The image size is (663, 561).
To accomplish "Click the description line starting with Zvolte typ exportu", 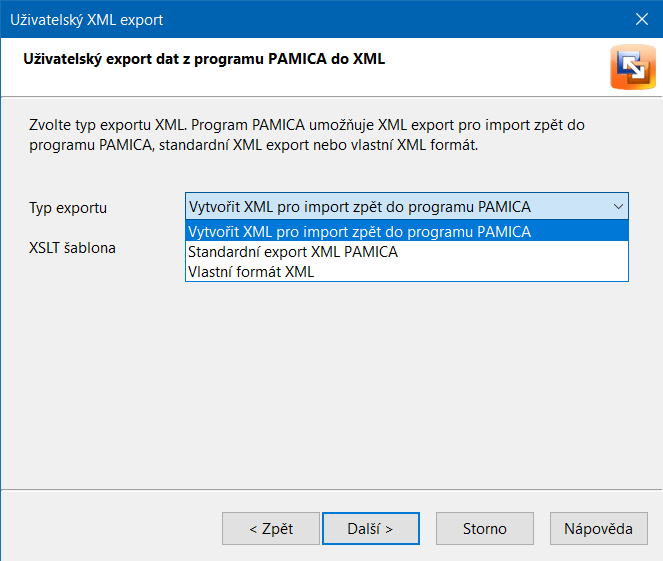I will point(307,125).
